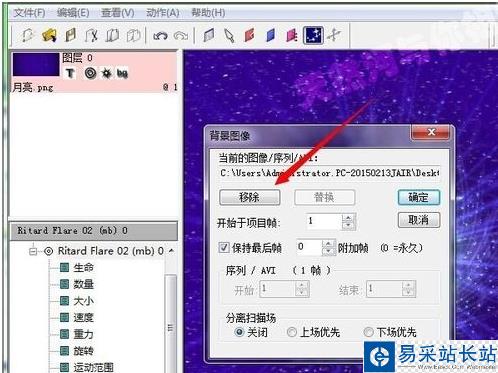Click the 生命 property icon

tap(64, 267)
